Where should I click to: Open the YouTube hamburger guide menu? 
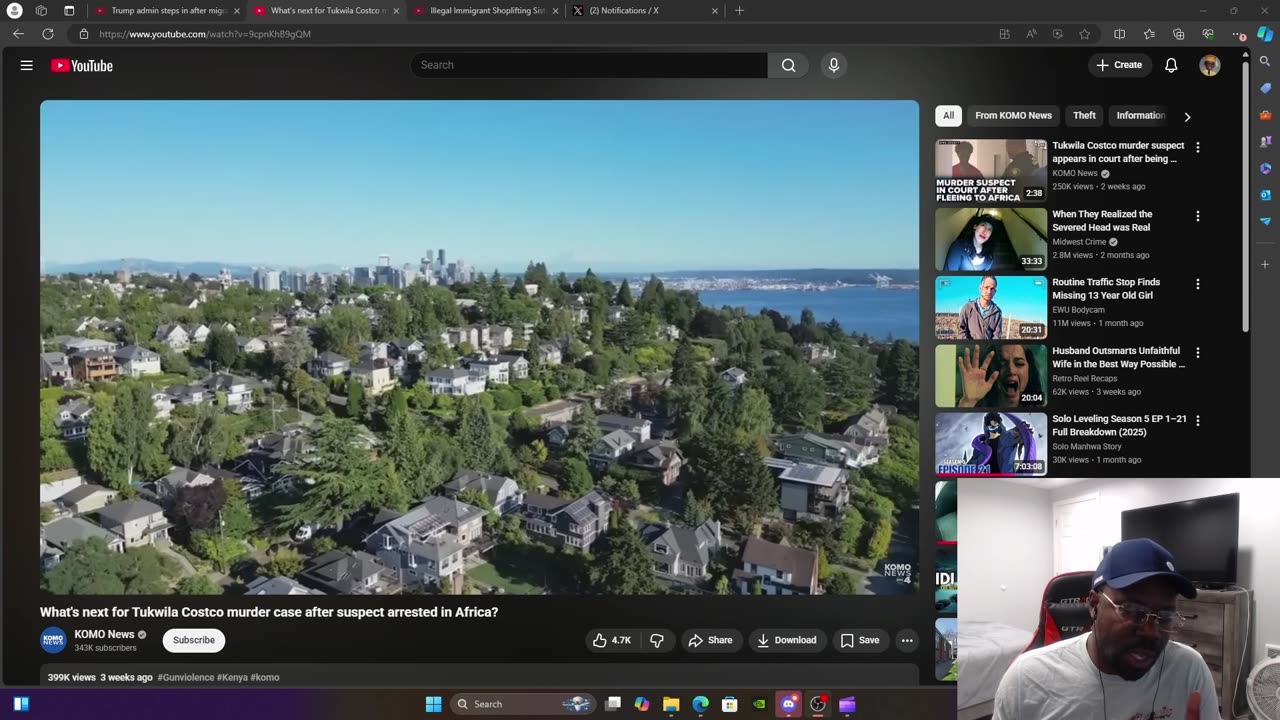[27, 65]
